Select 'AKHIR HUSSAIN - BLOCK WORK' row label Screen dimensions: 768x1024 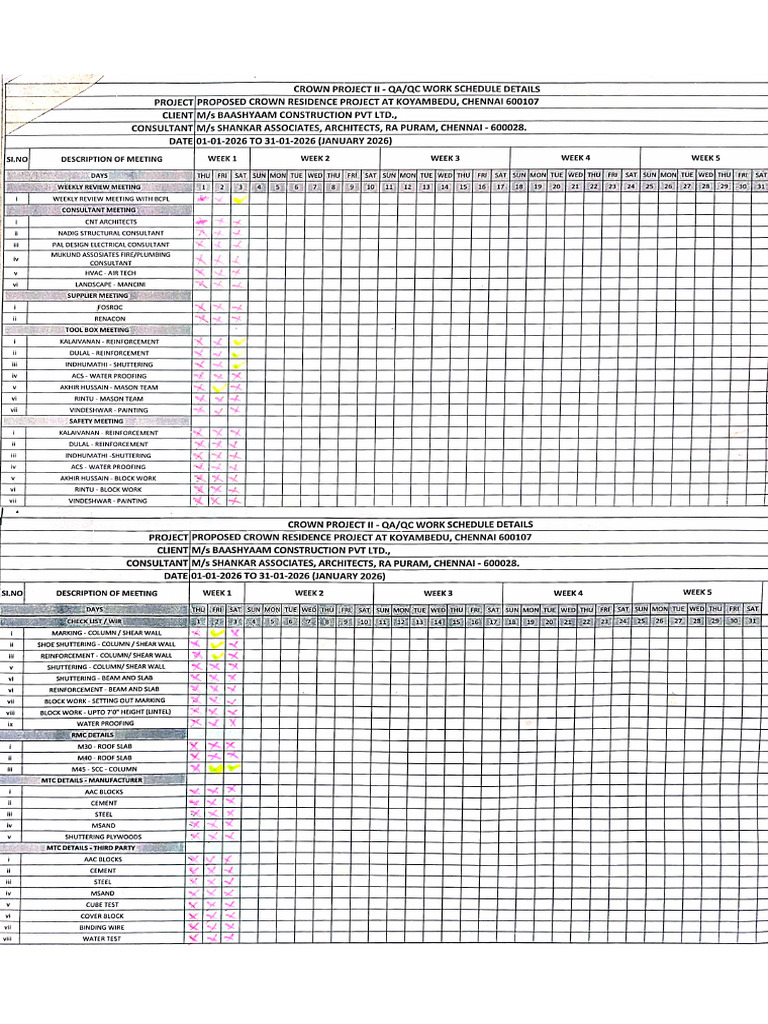pyautogui.click(x=108, y=478)
